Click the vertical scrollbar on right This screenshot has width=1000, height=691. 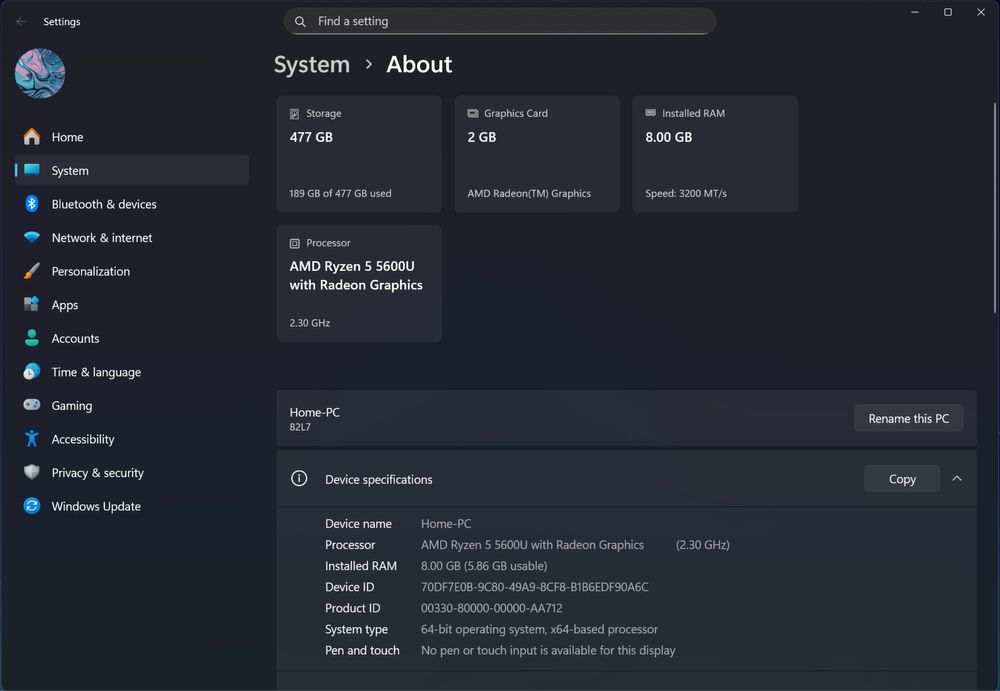click(x=994, y=208)
